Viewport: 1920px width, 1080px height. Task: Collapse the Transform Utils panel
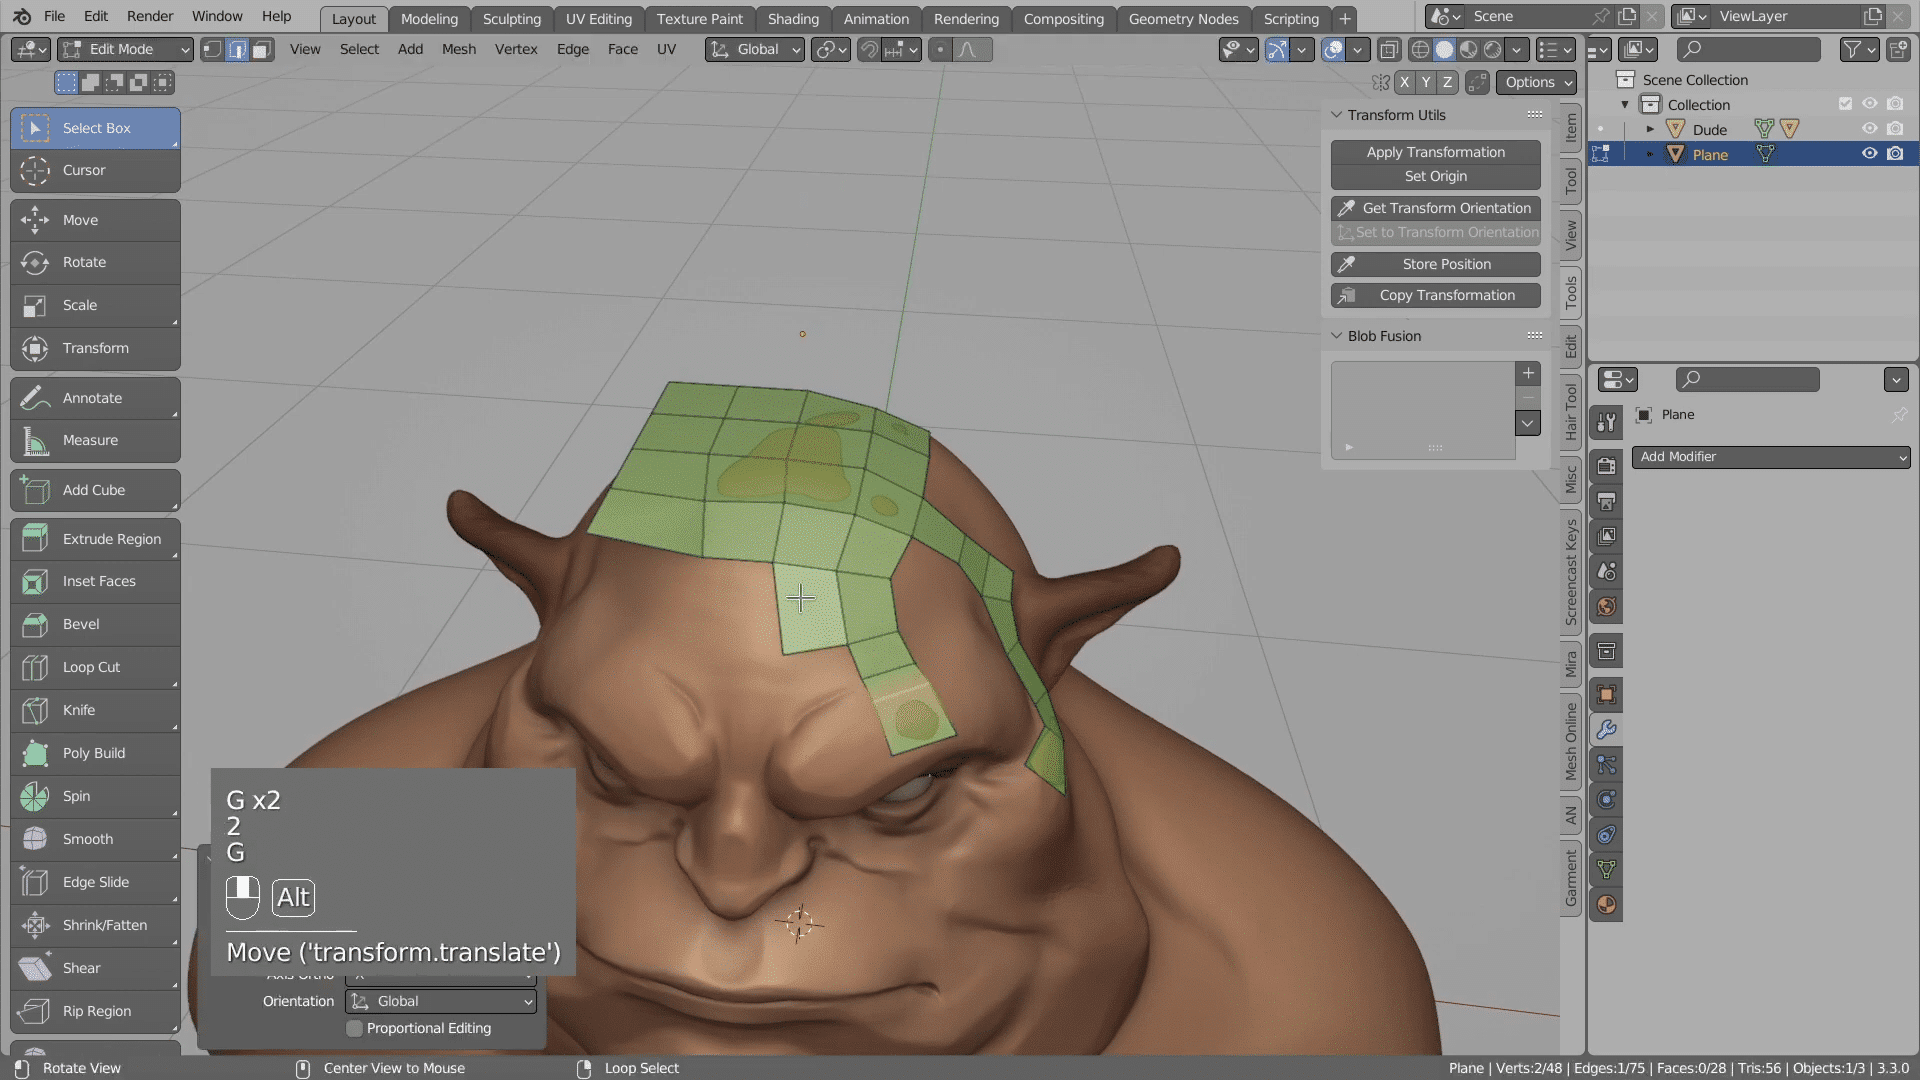pyautogui.click(x=1337, y=115)
